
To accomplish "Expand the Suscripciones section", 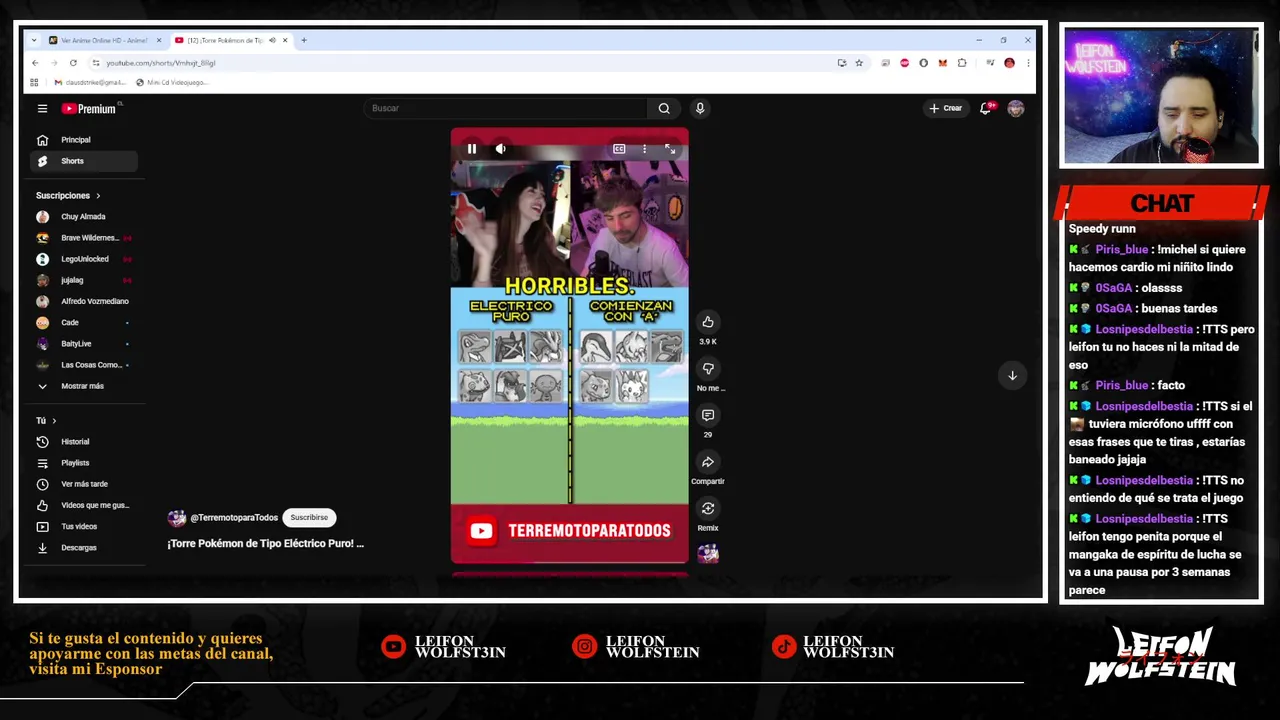I will point(68,196).
